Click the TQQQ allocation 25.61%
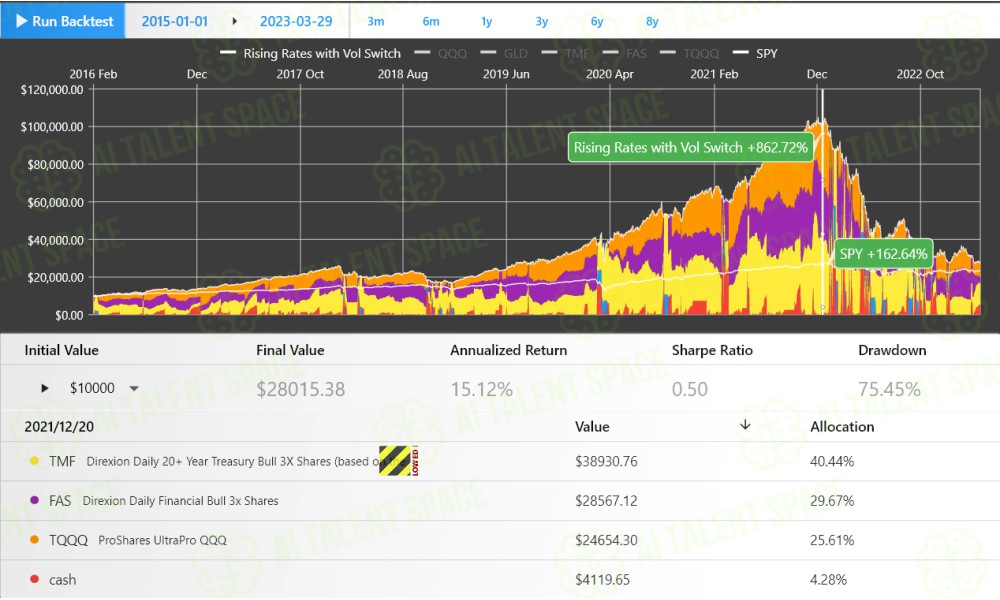The image size is (1000, 600). [832, 540]
